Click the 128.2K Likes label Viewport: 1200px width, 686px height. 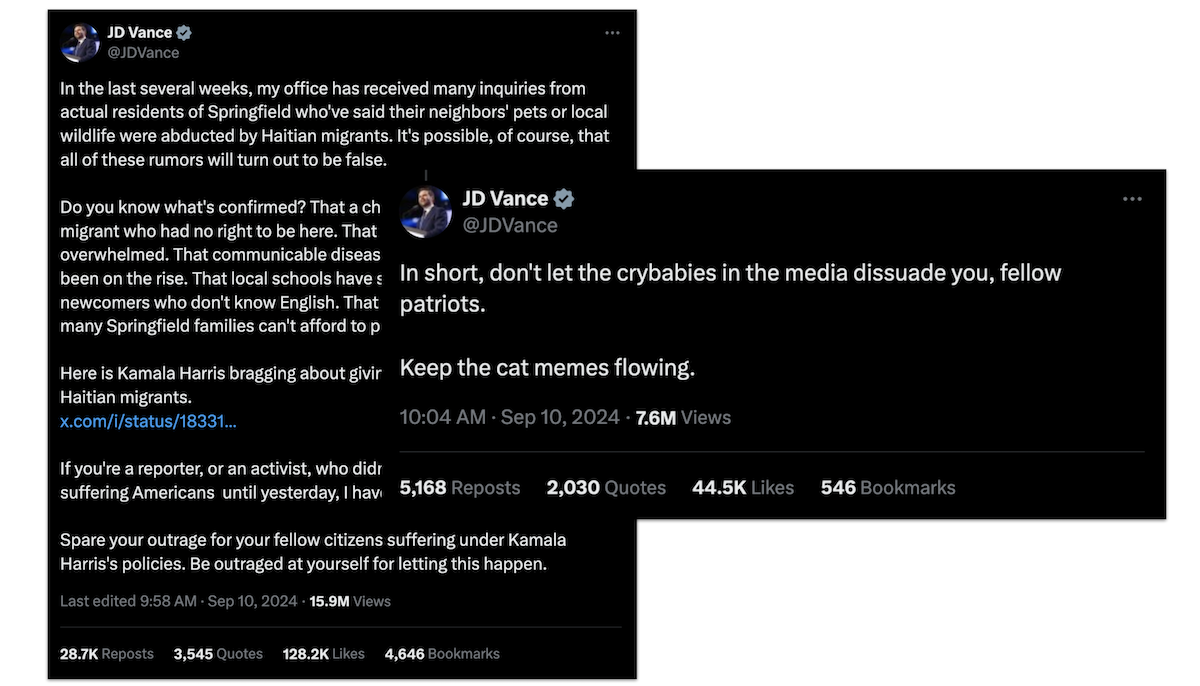(323, 653)
